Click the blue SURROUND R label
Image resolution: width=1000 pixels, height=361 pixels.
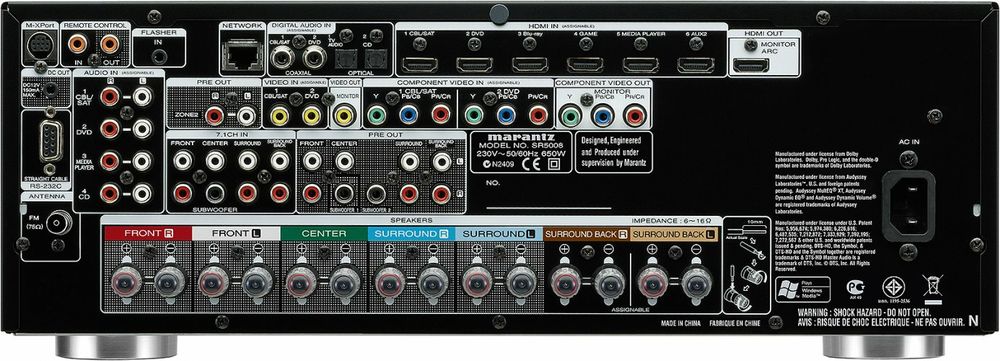pos(411,233)
